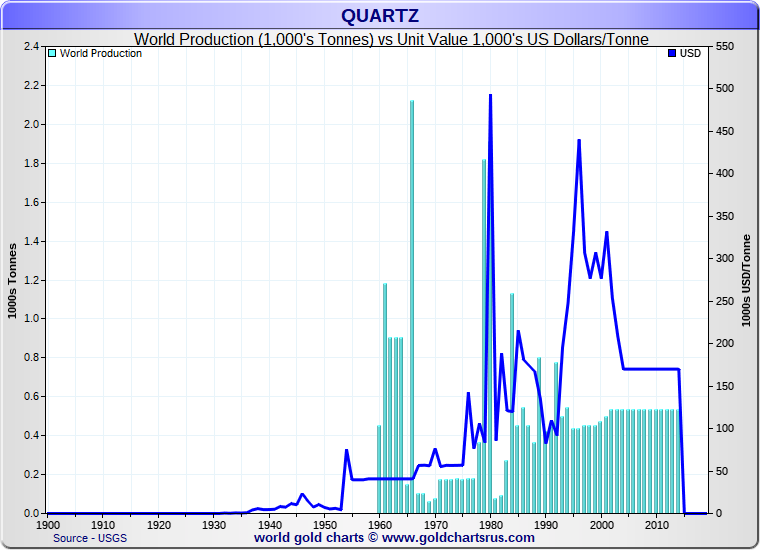The height and width of the screenshot is (550, 760).
Task: Click the 1990 x-axis label
Action: pyautogui.click(x=546, y=525)
